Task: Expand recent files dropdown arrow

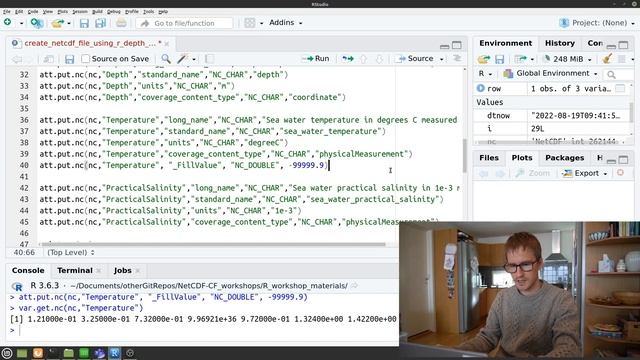Action: 69,23
